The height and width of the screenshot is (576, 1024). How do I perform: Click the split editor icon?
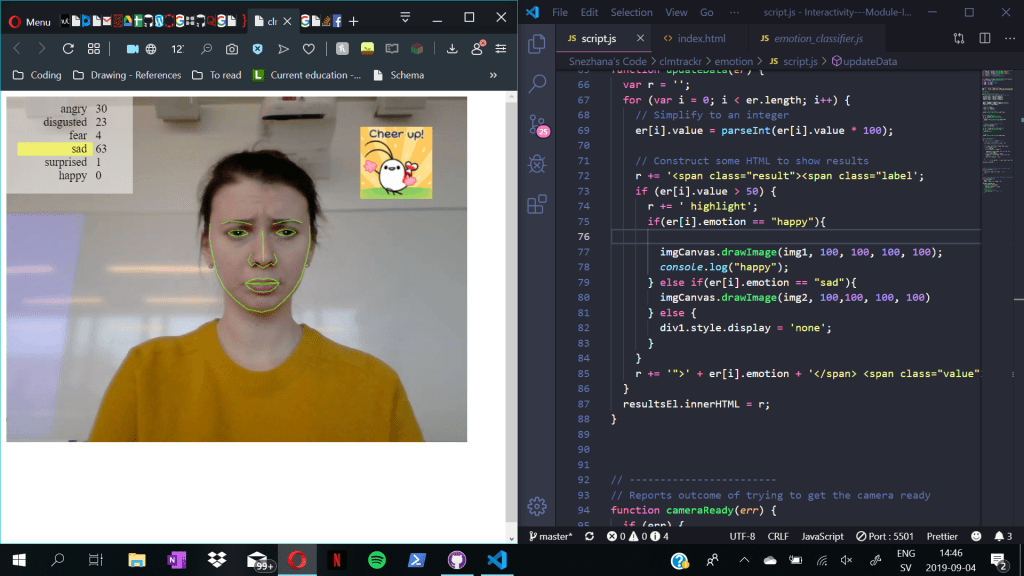pyautogui.click(x=984, y=38)
